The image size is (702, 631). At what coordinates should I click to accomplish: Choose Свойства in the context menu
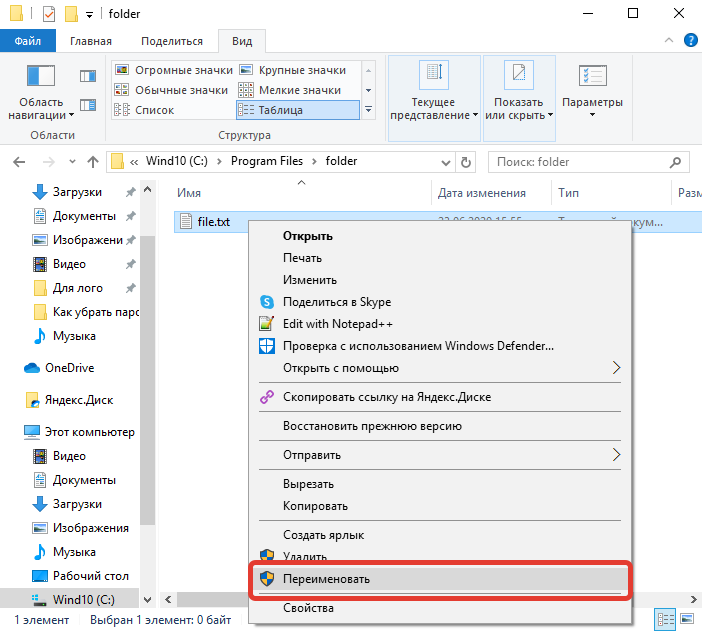tap(440, 608)
